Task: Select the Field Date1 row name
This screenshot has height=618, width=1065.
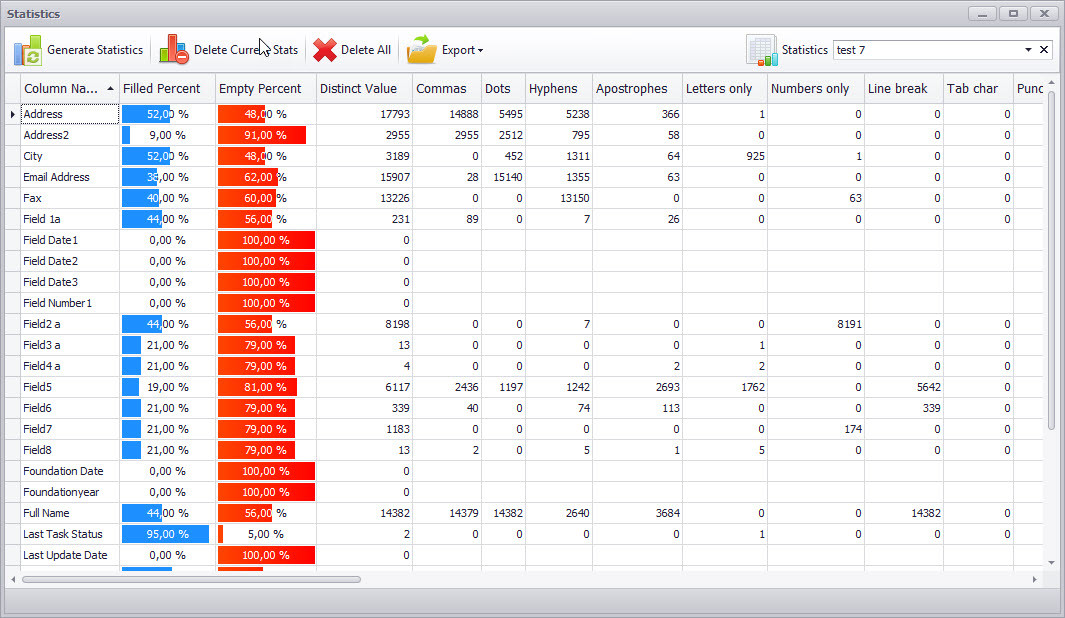Action: pos(50,240)
